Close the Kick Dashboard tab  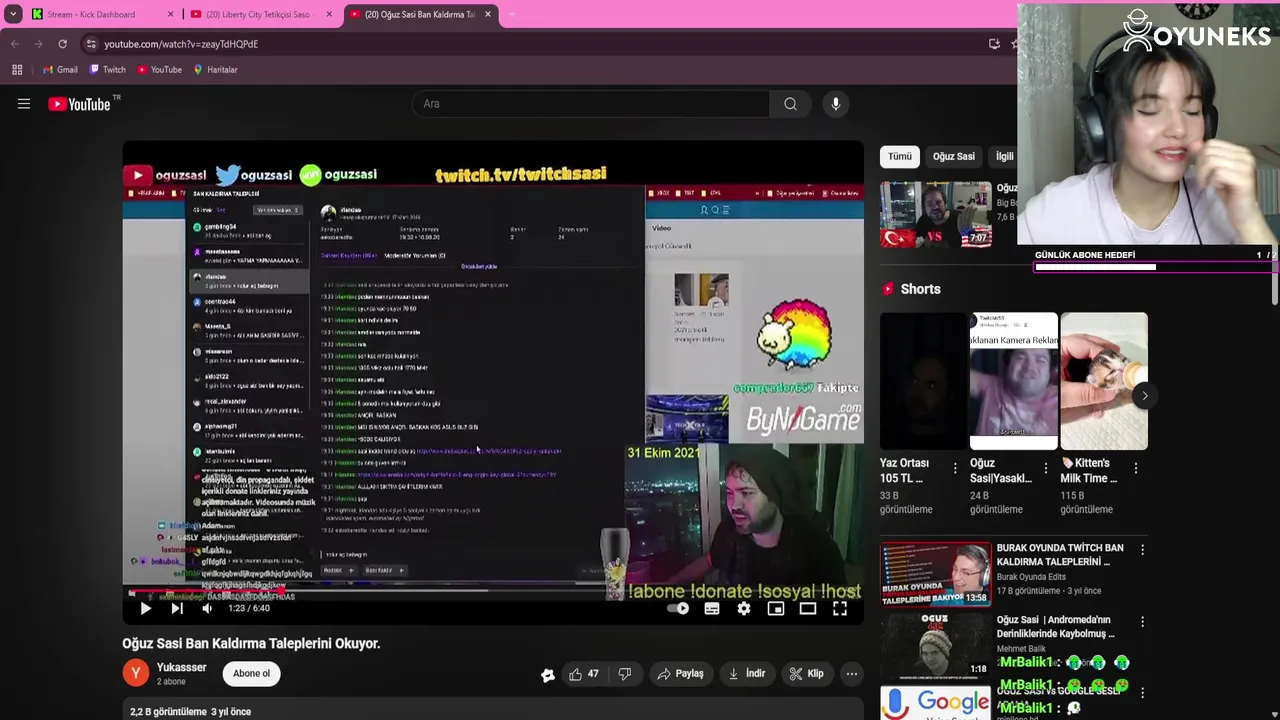point(170,14)
